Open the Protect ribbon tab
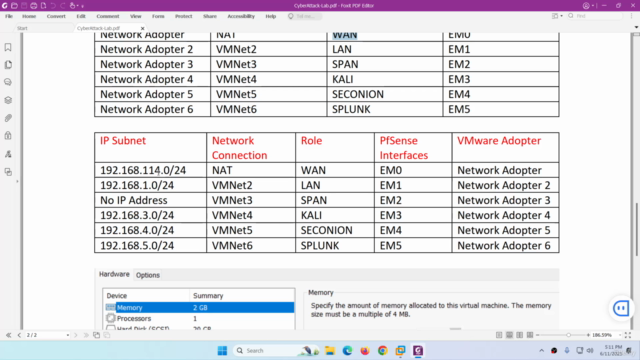This screenshot has width=640, height=360. point(183,16)
